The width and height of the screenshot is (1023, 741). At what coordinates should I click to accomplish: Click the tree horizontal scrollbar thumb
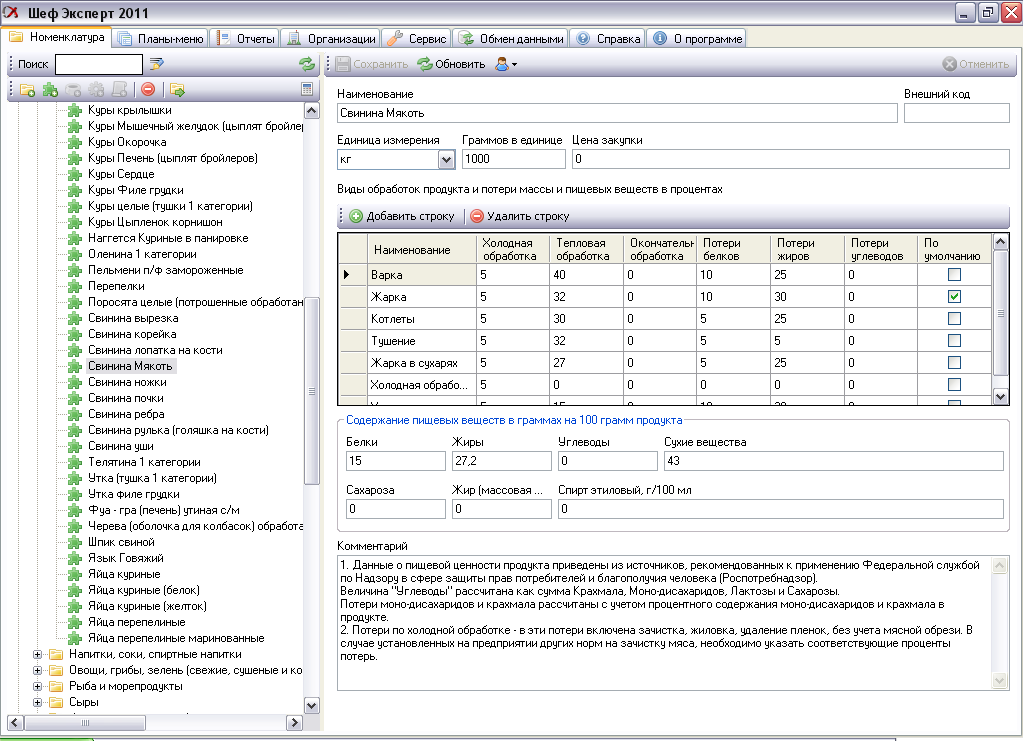(85, 723)
